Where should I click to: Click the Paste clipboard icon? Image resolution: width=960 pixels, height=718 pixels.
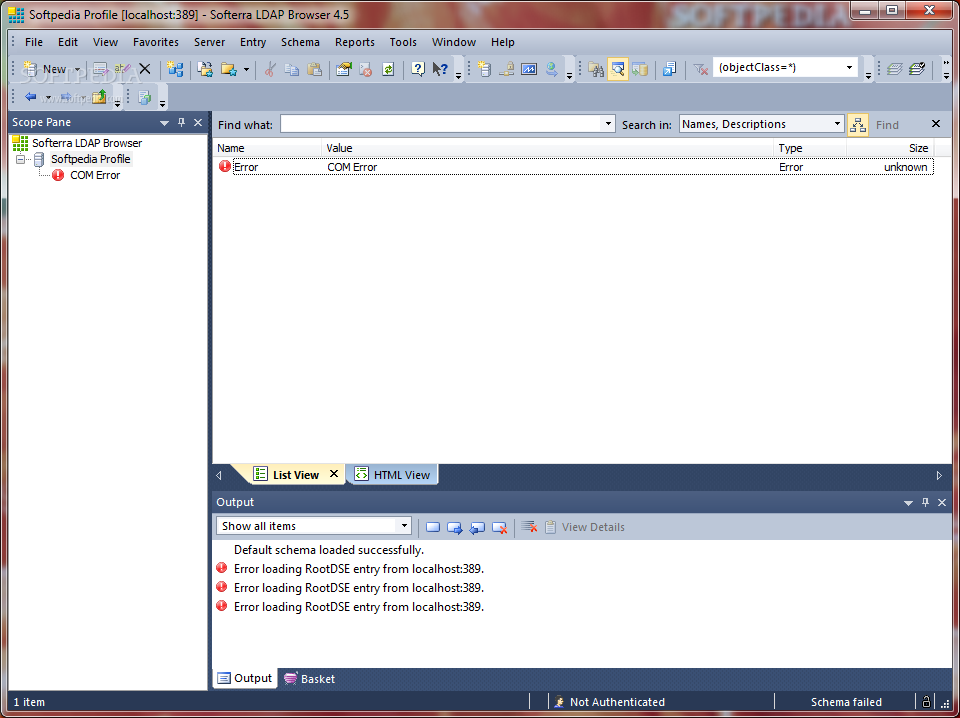(x=315, y=69)
